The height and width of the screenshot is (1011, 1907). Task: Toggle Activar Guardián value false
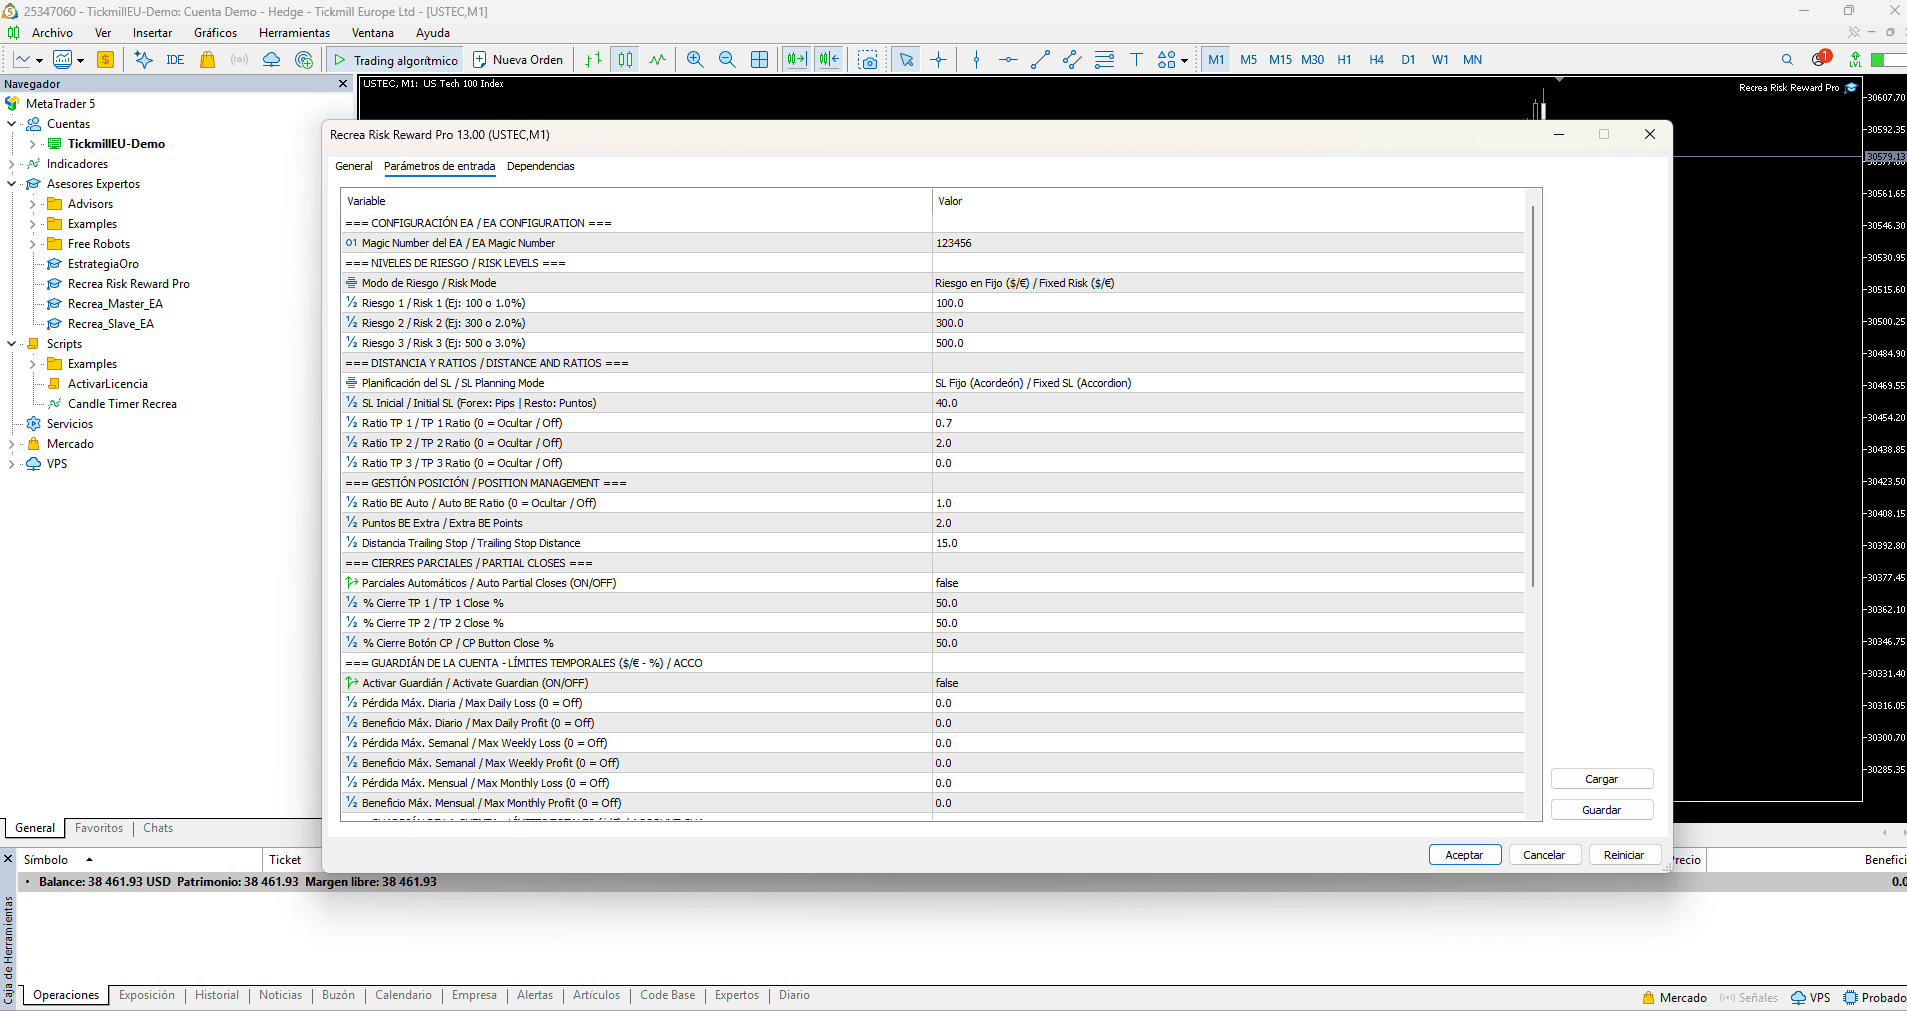point(1228,683)
